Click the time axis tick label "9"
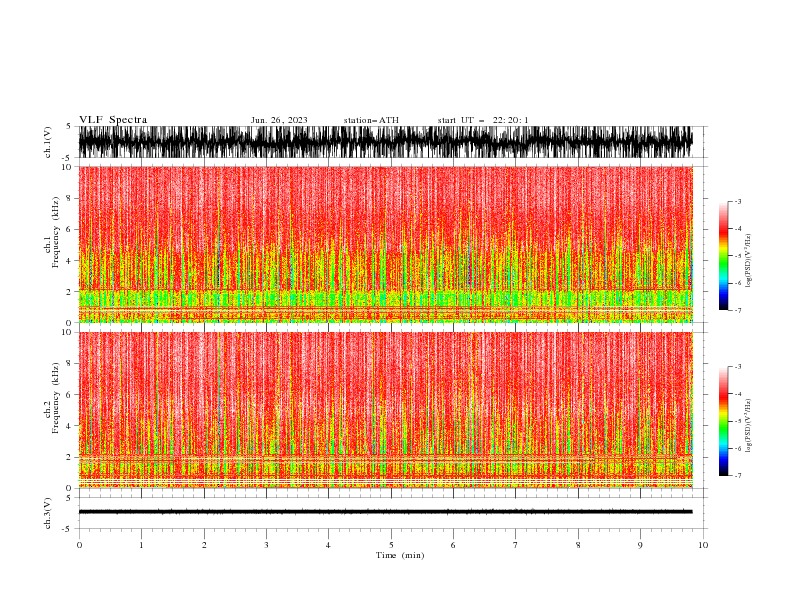Screen dimensions: 792x612 pyautogui.click(x=640, y=545)
